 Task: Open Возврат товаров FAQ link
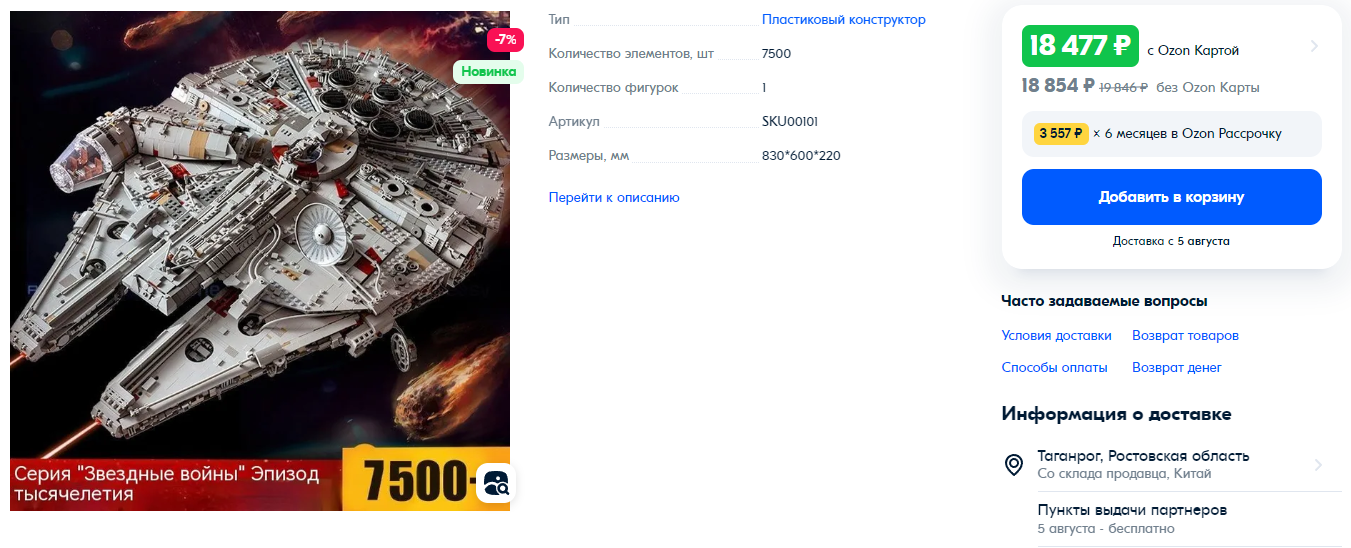(1185, 335)
